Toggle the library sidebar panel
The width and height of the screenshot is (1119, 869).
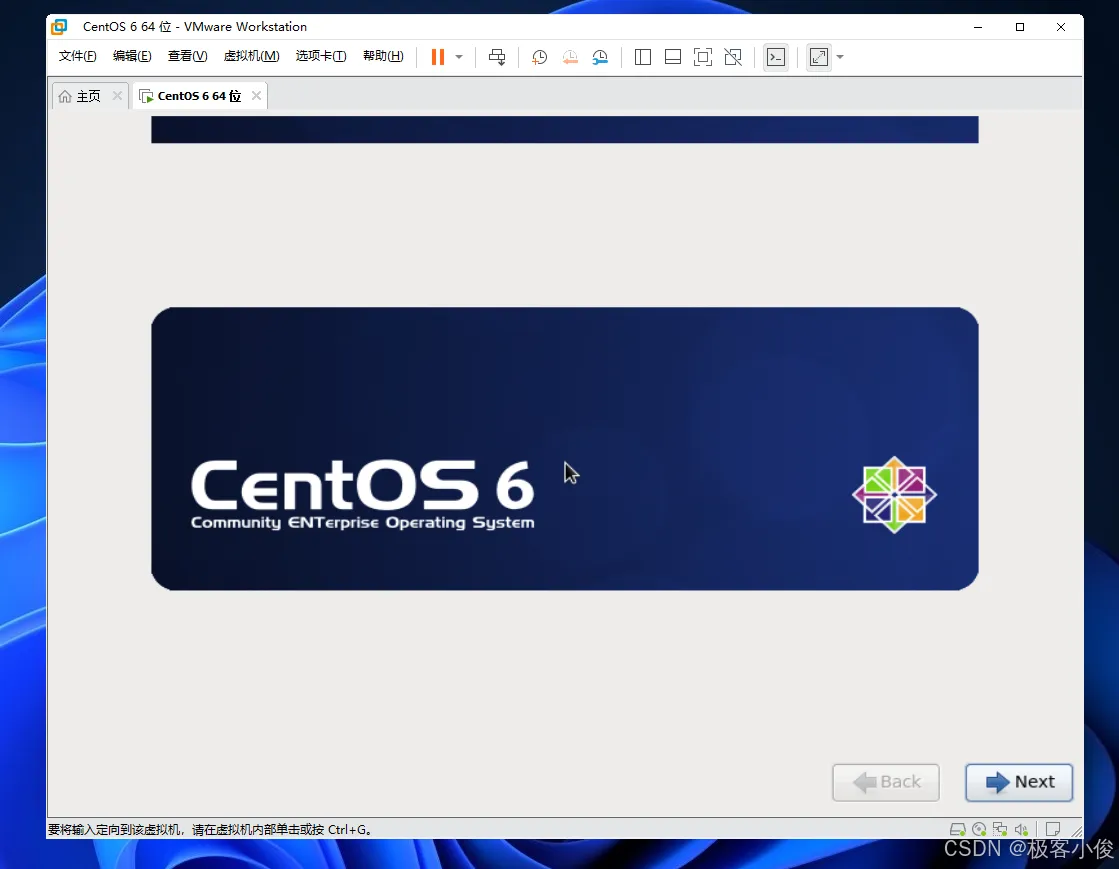pyautogui.click(x=642, y=57)
